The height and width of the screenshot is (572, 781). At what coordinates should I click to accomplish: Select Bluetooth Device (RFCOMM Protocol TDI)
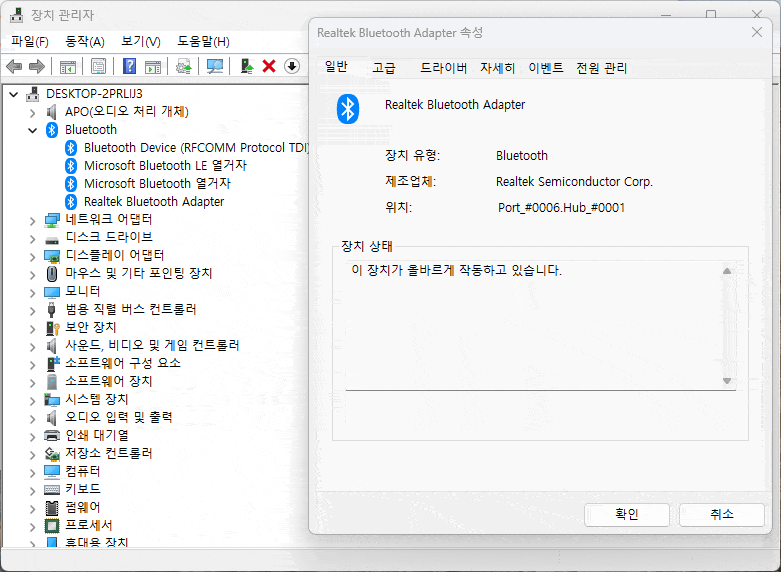point(196,148)
